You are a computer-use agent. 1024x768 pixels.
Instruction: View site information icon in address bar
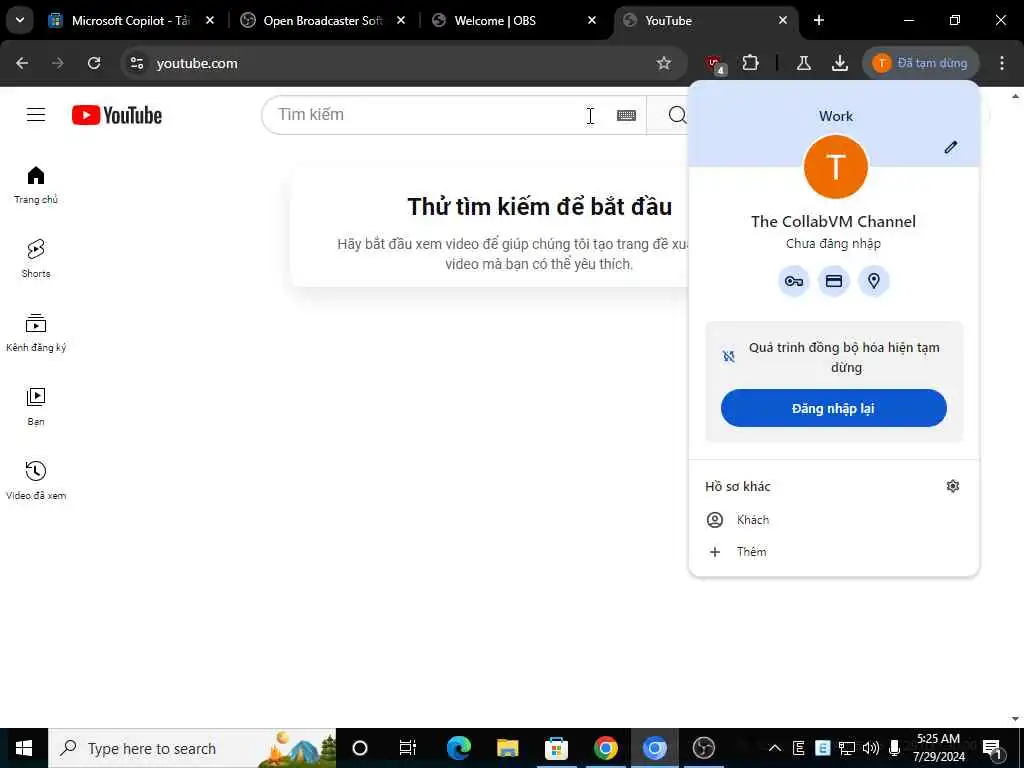click(136, 63)
